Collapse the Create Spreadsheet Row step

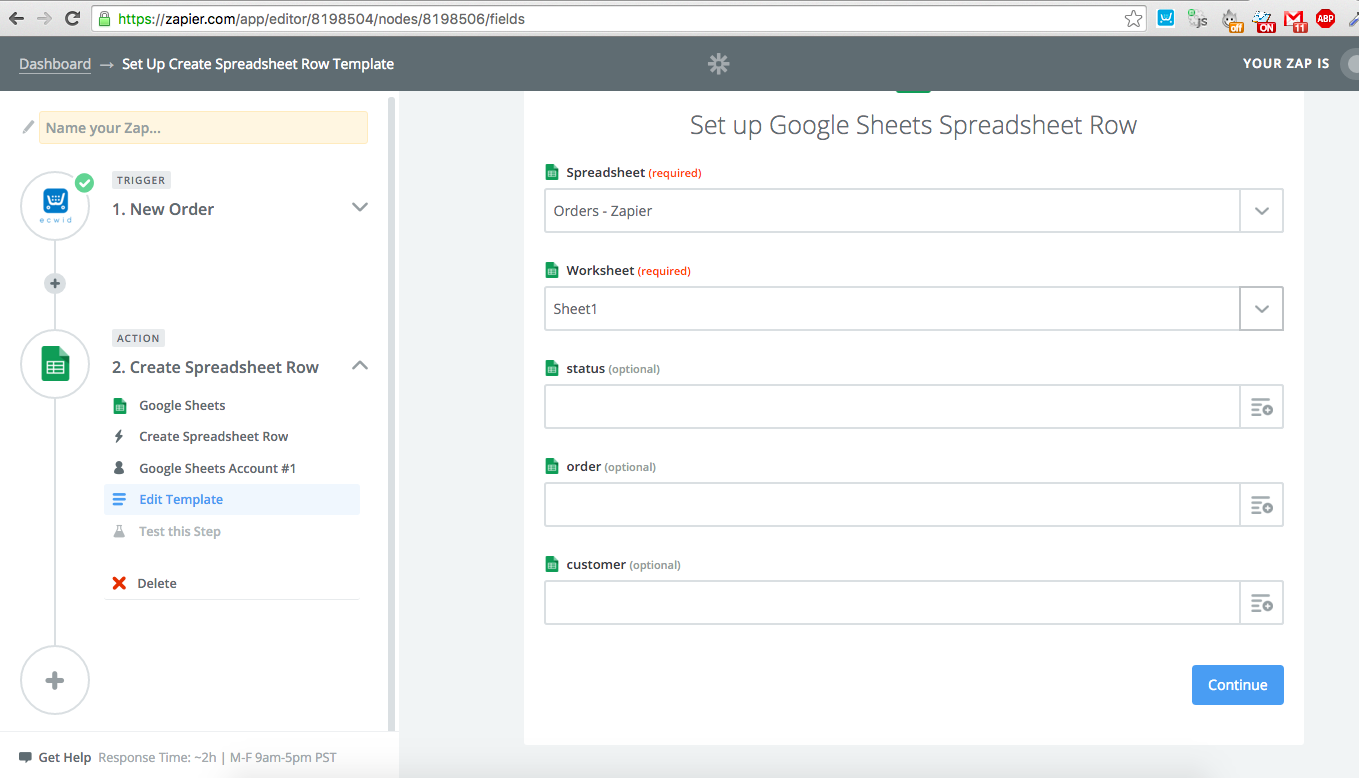pos(360,366)
